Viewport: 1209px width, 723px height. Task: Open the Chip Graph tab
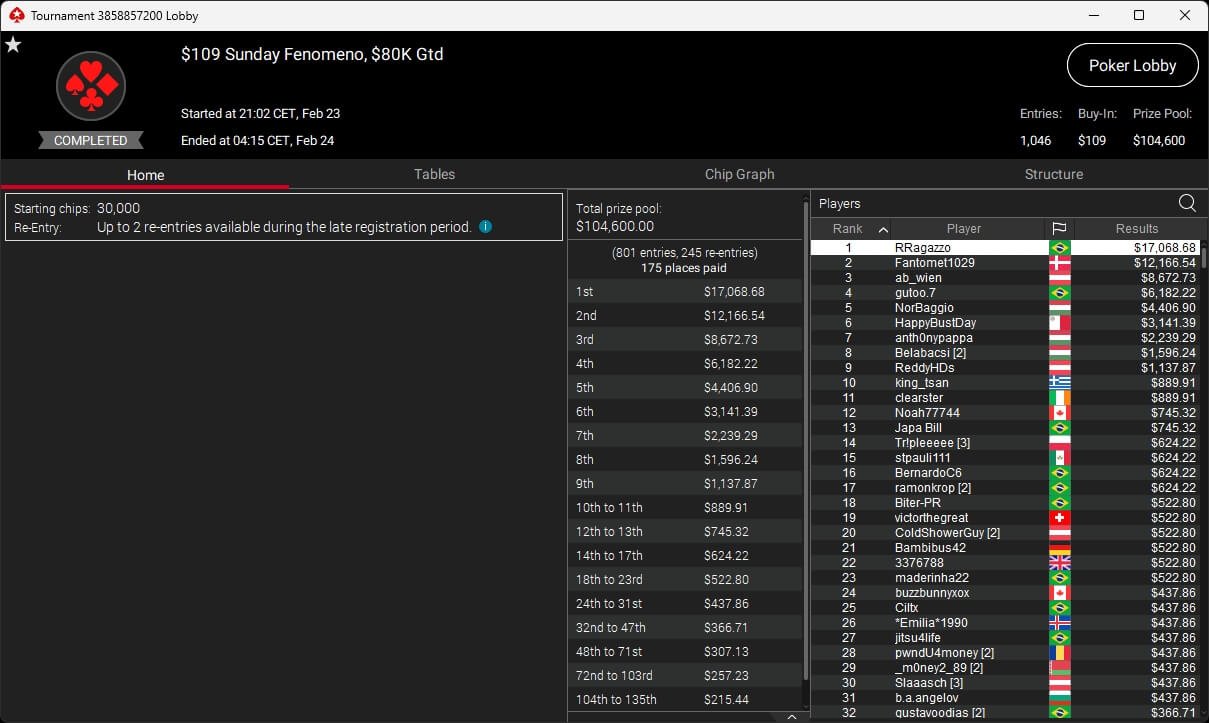[x=739, y=174]
